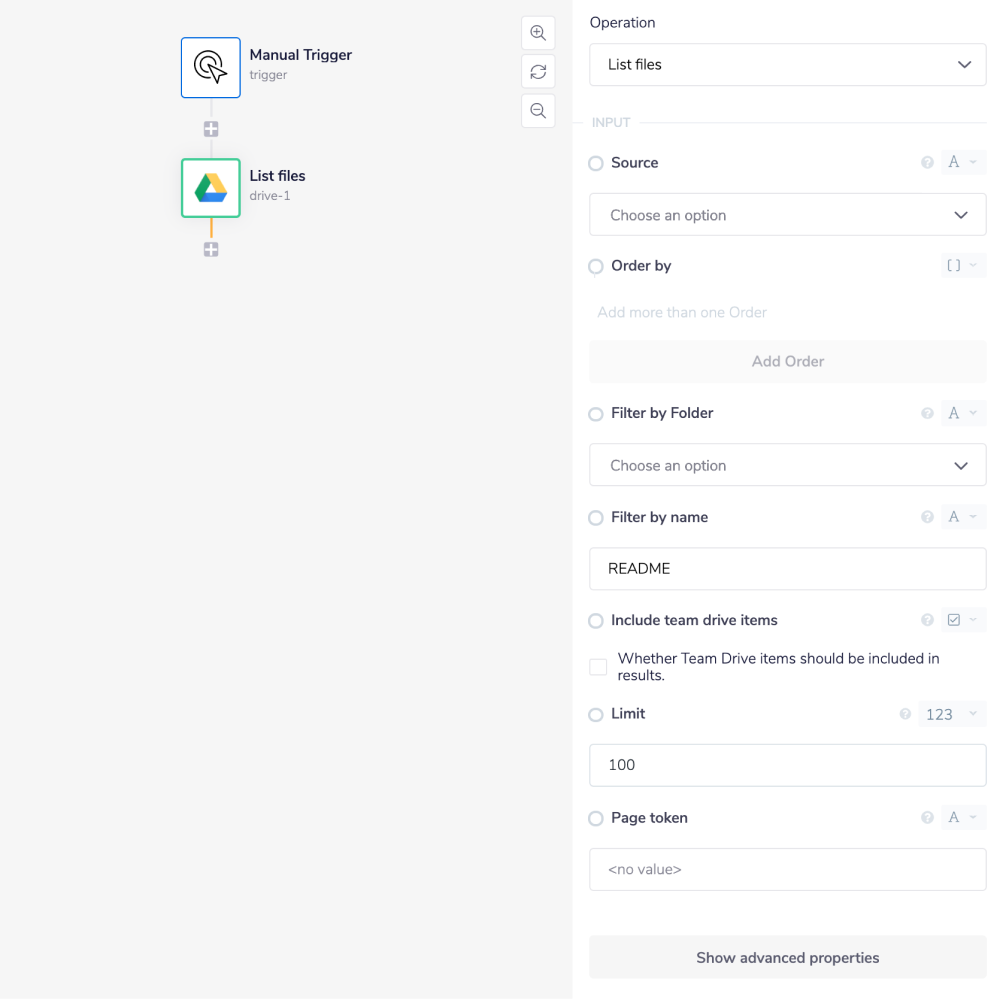The width and height of the screenshot is (1000, 999).
Task: Toggle the Filter by name radio button
Action: click(x=596, y=518)
